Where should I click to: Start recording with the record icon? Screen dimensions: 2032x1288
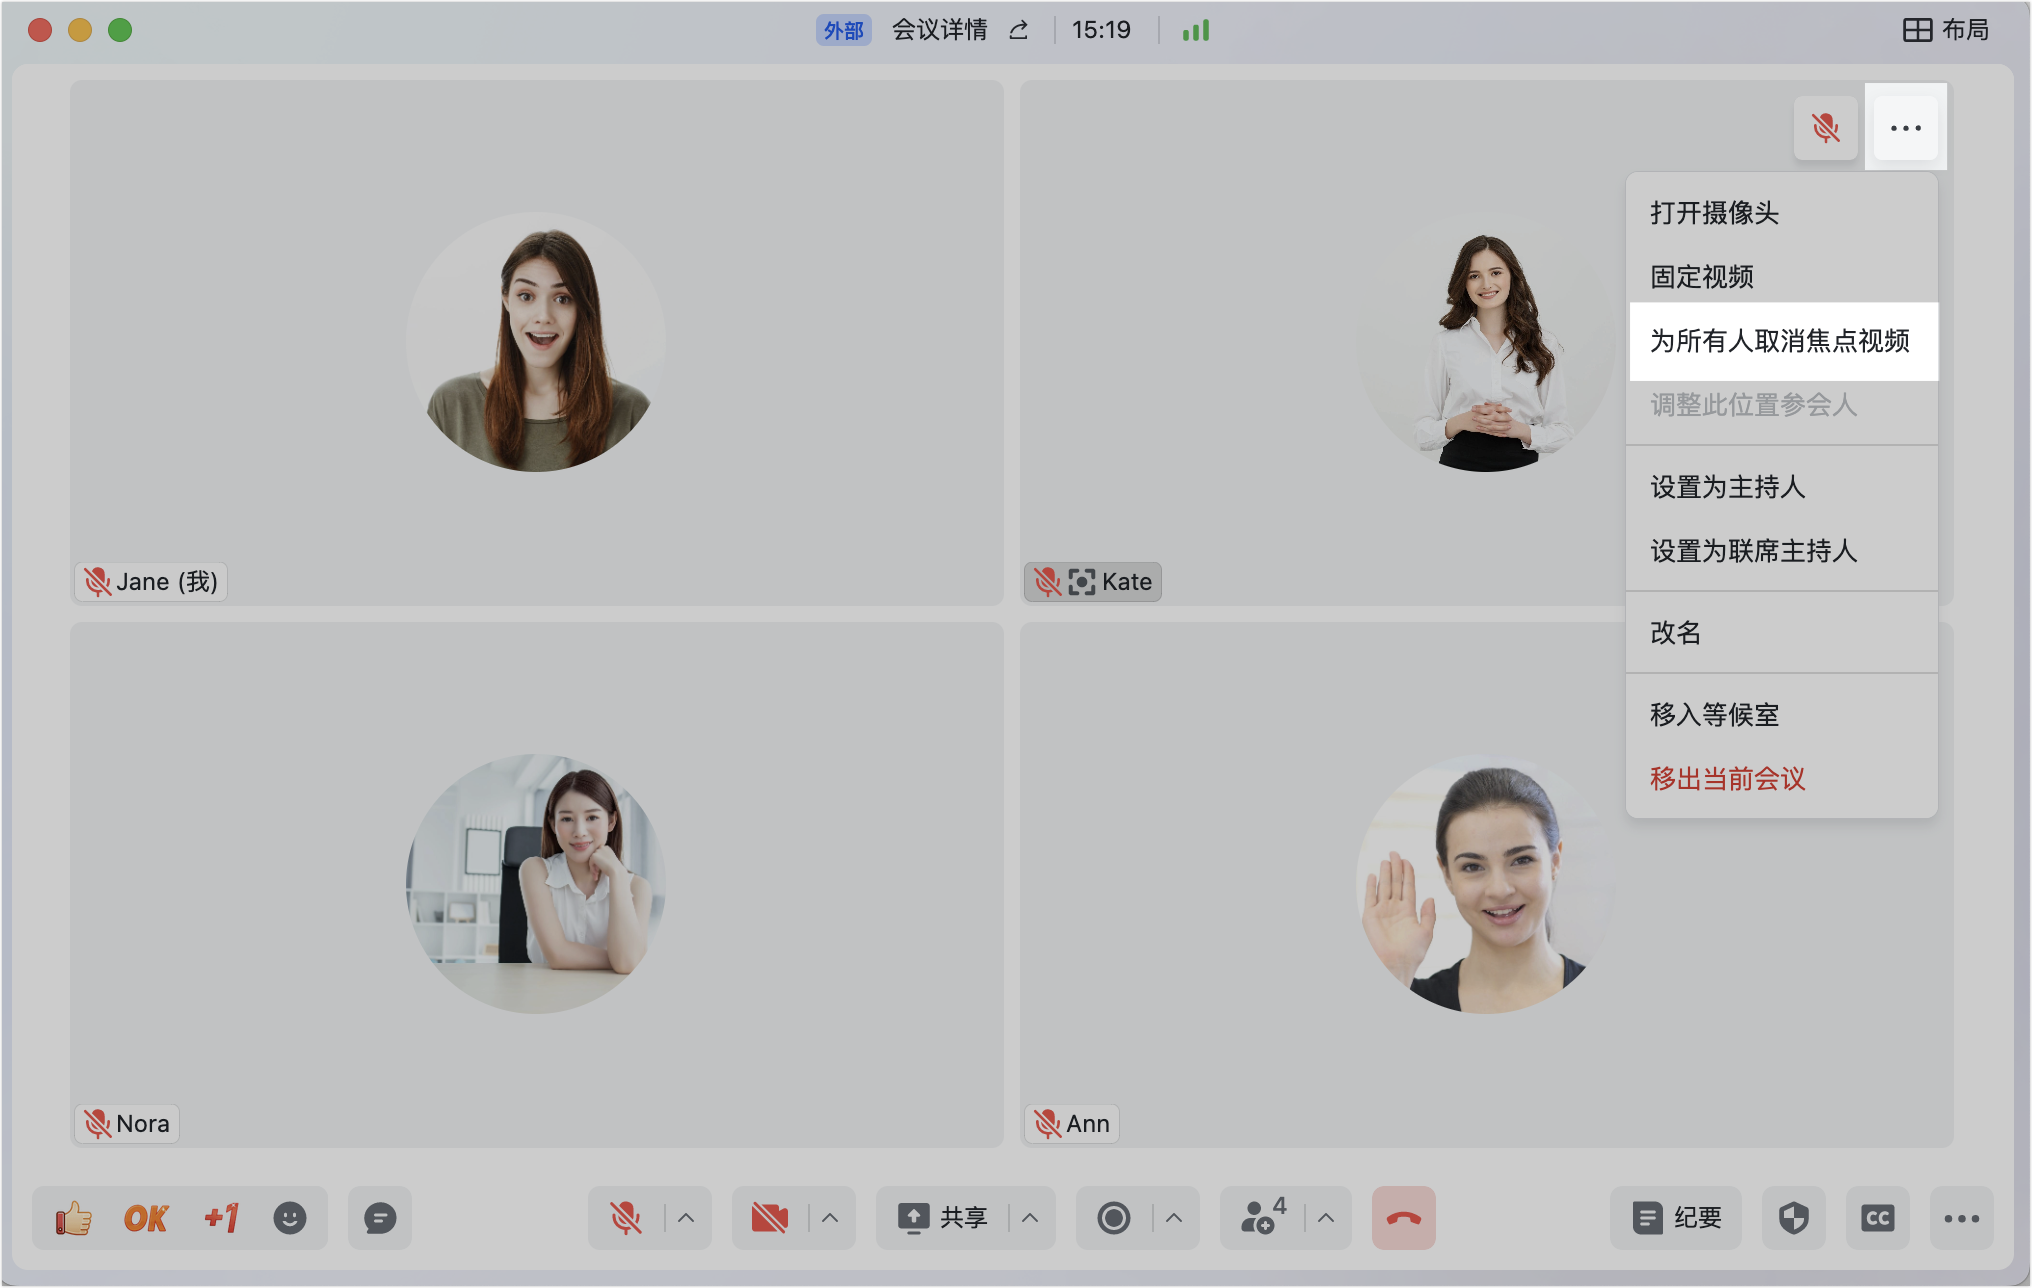(1114, 1218)
